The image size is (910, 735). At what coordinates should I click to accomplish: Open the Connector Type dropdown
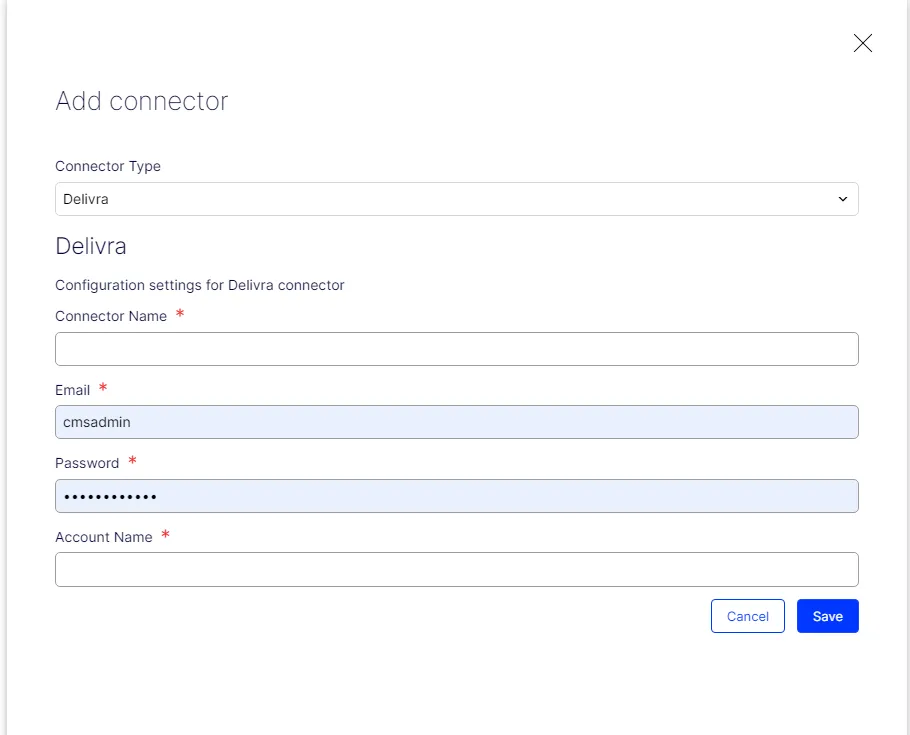(457, 199)
